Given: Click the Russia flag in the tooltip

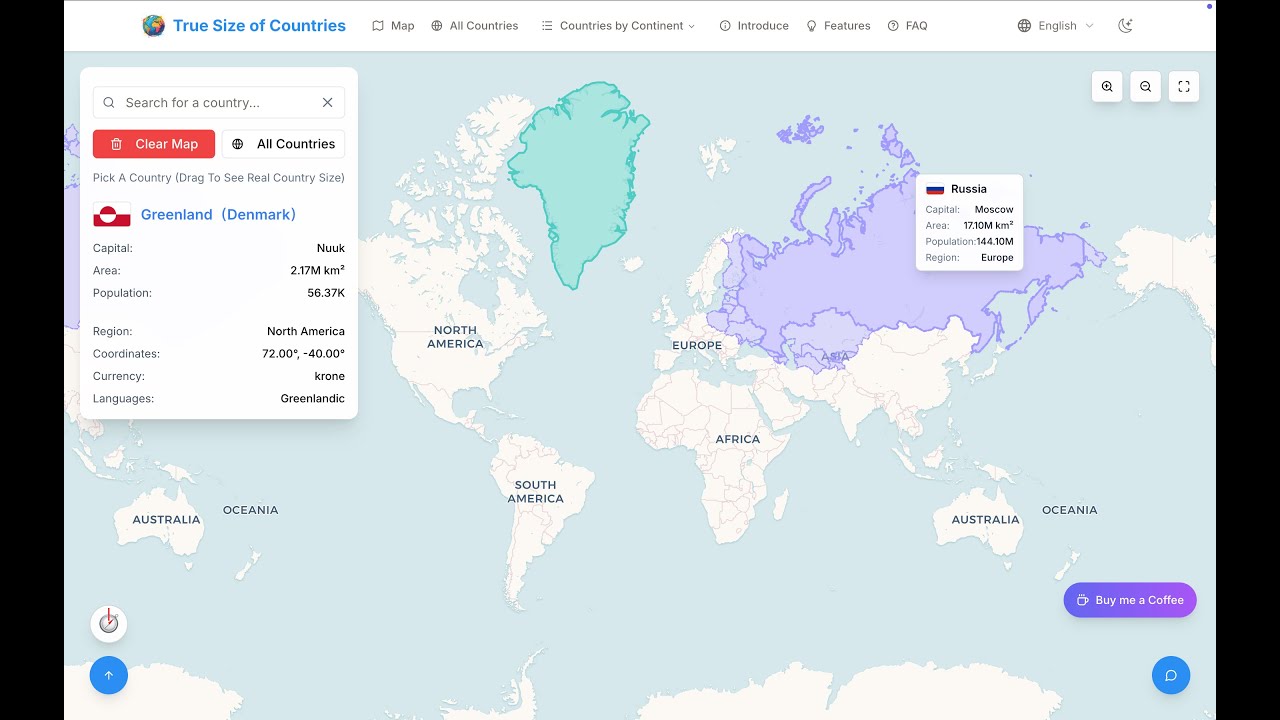Looking at the screenshot, I should (935, 189).
